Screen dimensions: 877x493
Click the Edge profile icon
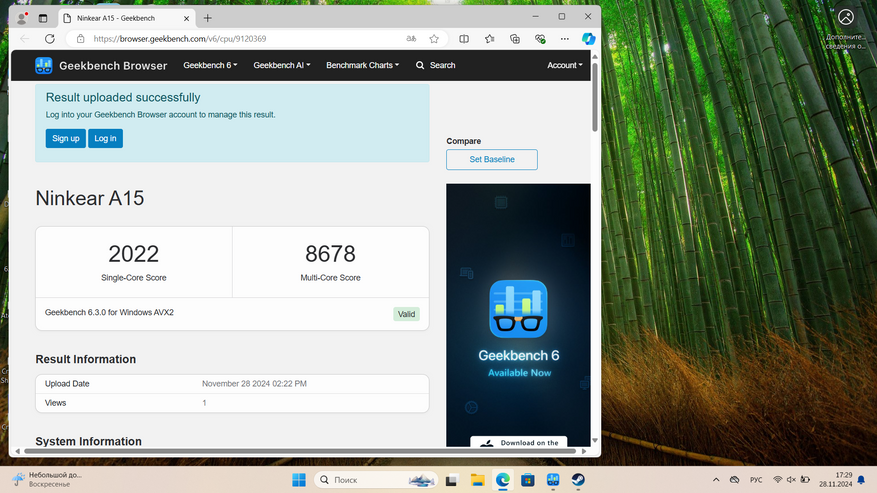22,18
